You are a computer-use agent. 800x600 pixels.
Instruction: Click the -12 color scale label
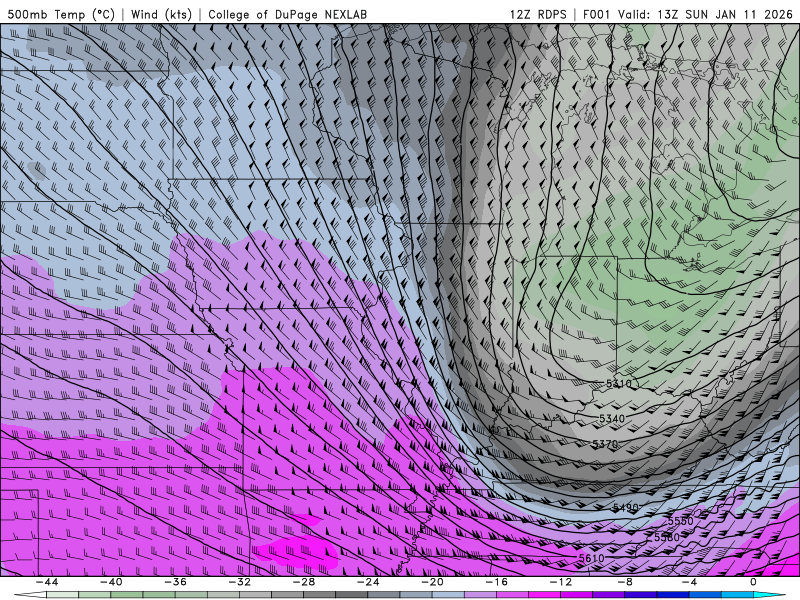click(x=561, y=582)
